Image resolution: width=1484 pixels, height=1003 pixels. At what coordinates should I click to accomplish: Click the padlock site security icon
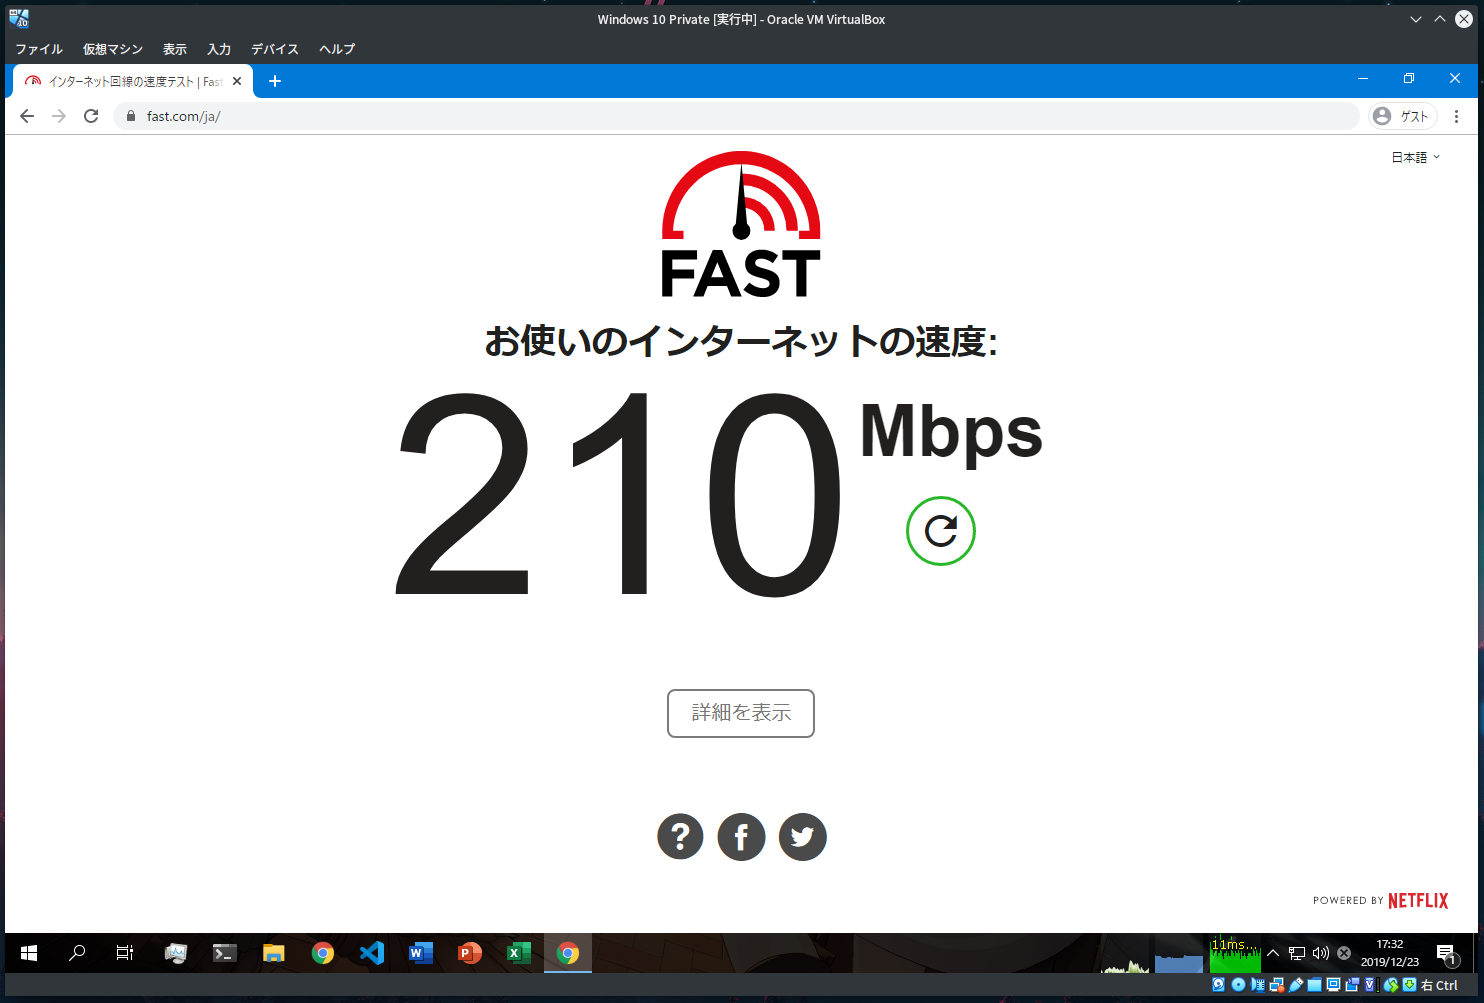click(x=130, y=116)
